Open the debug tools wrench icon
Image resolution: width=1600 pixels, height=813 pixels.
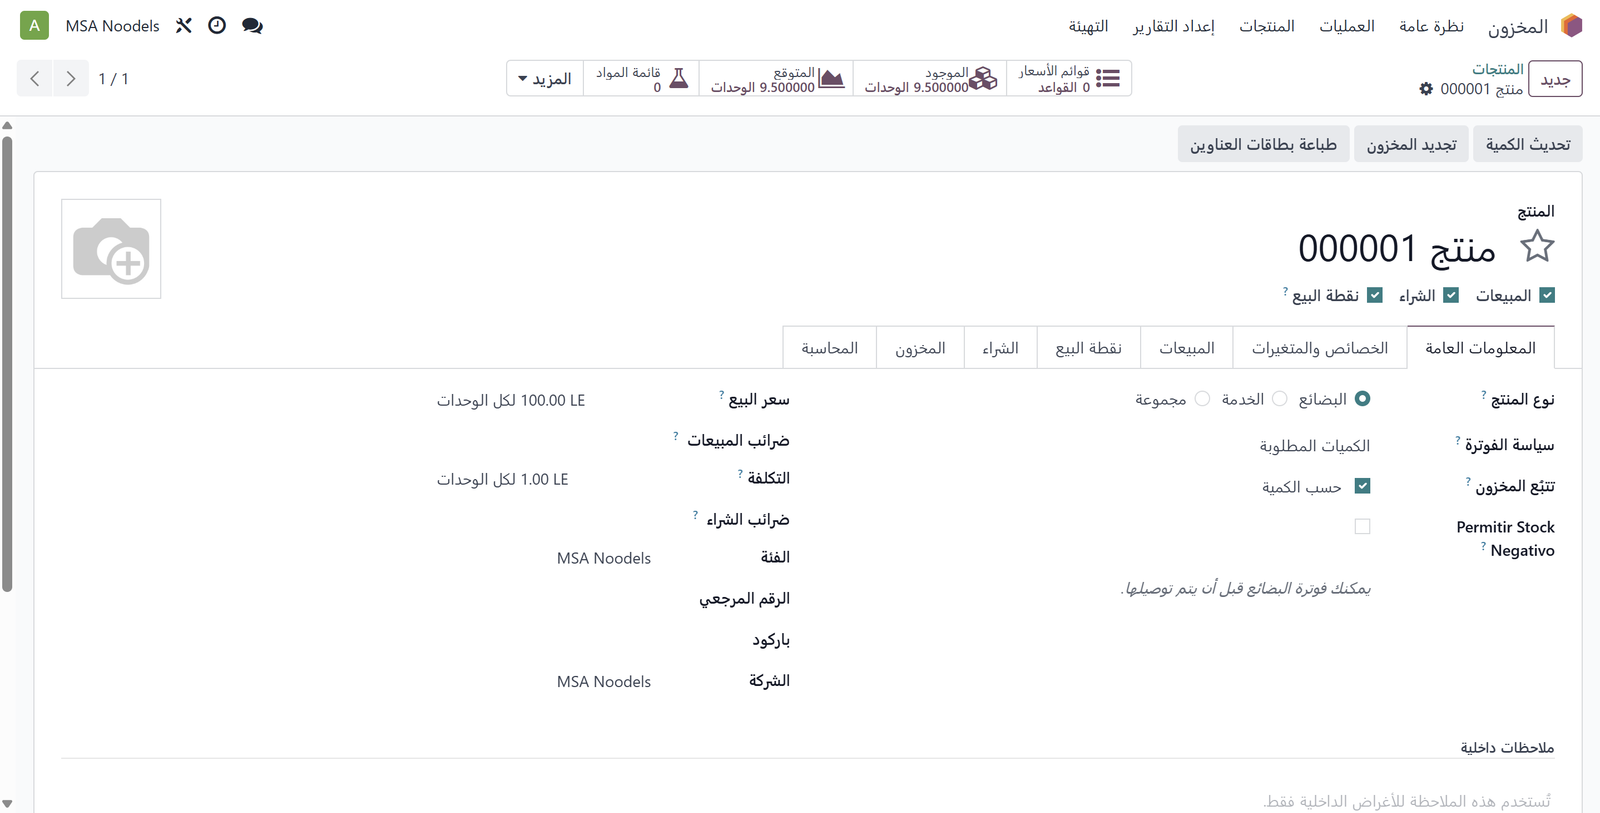point(184,26)
